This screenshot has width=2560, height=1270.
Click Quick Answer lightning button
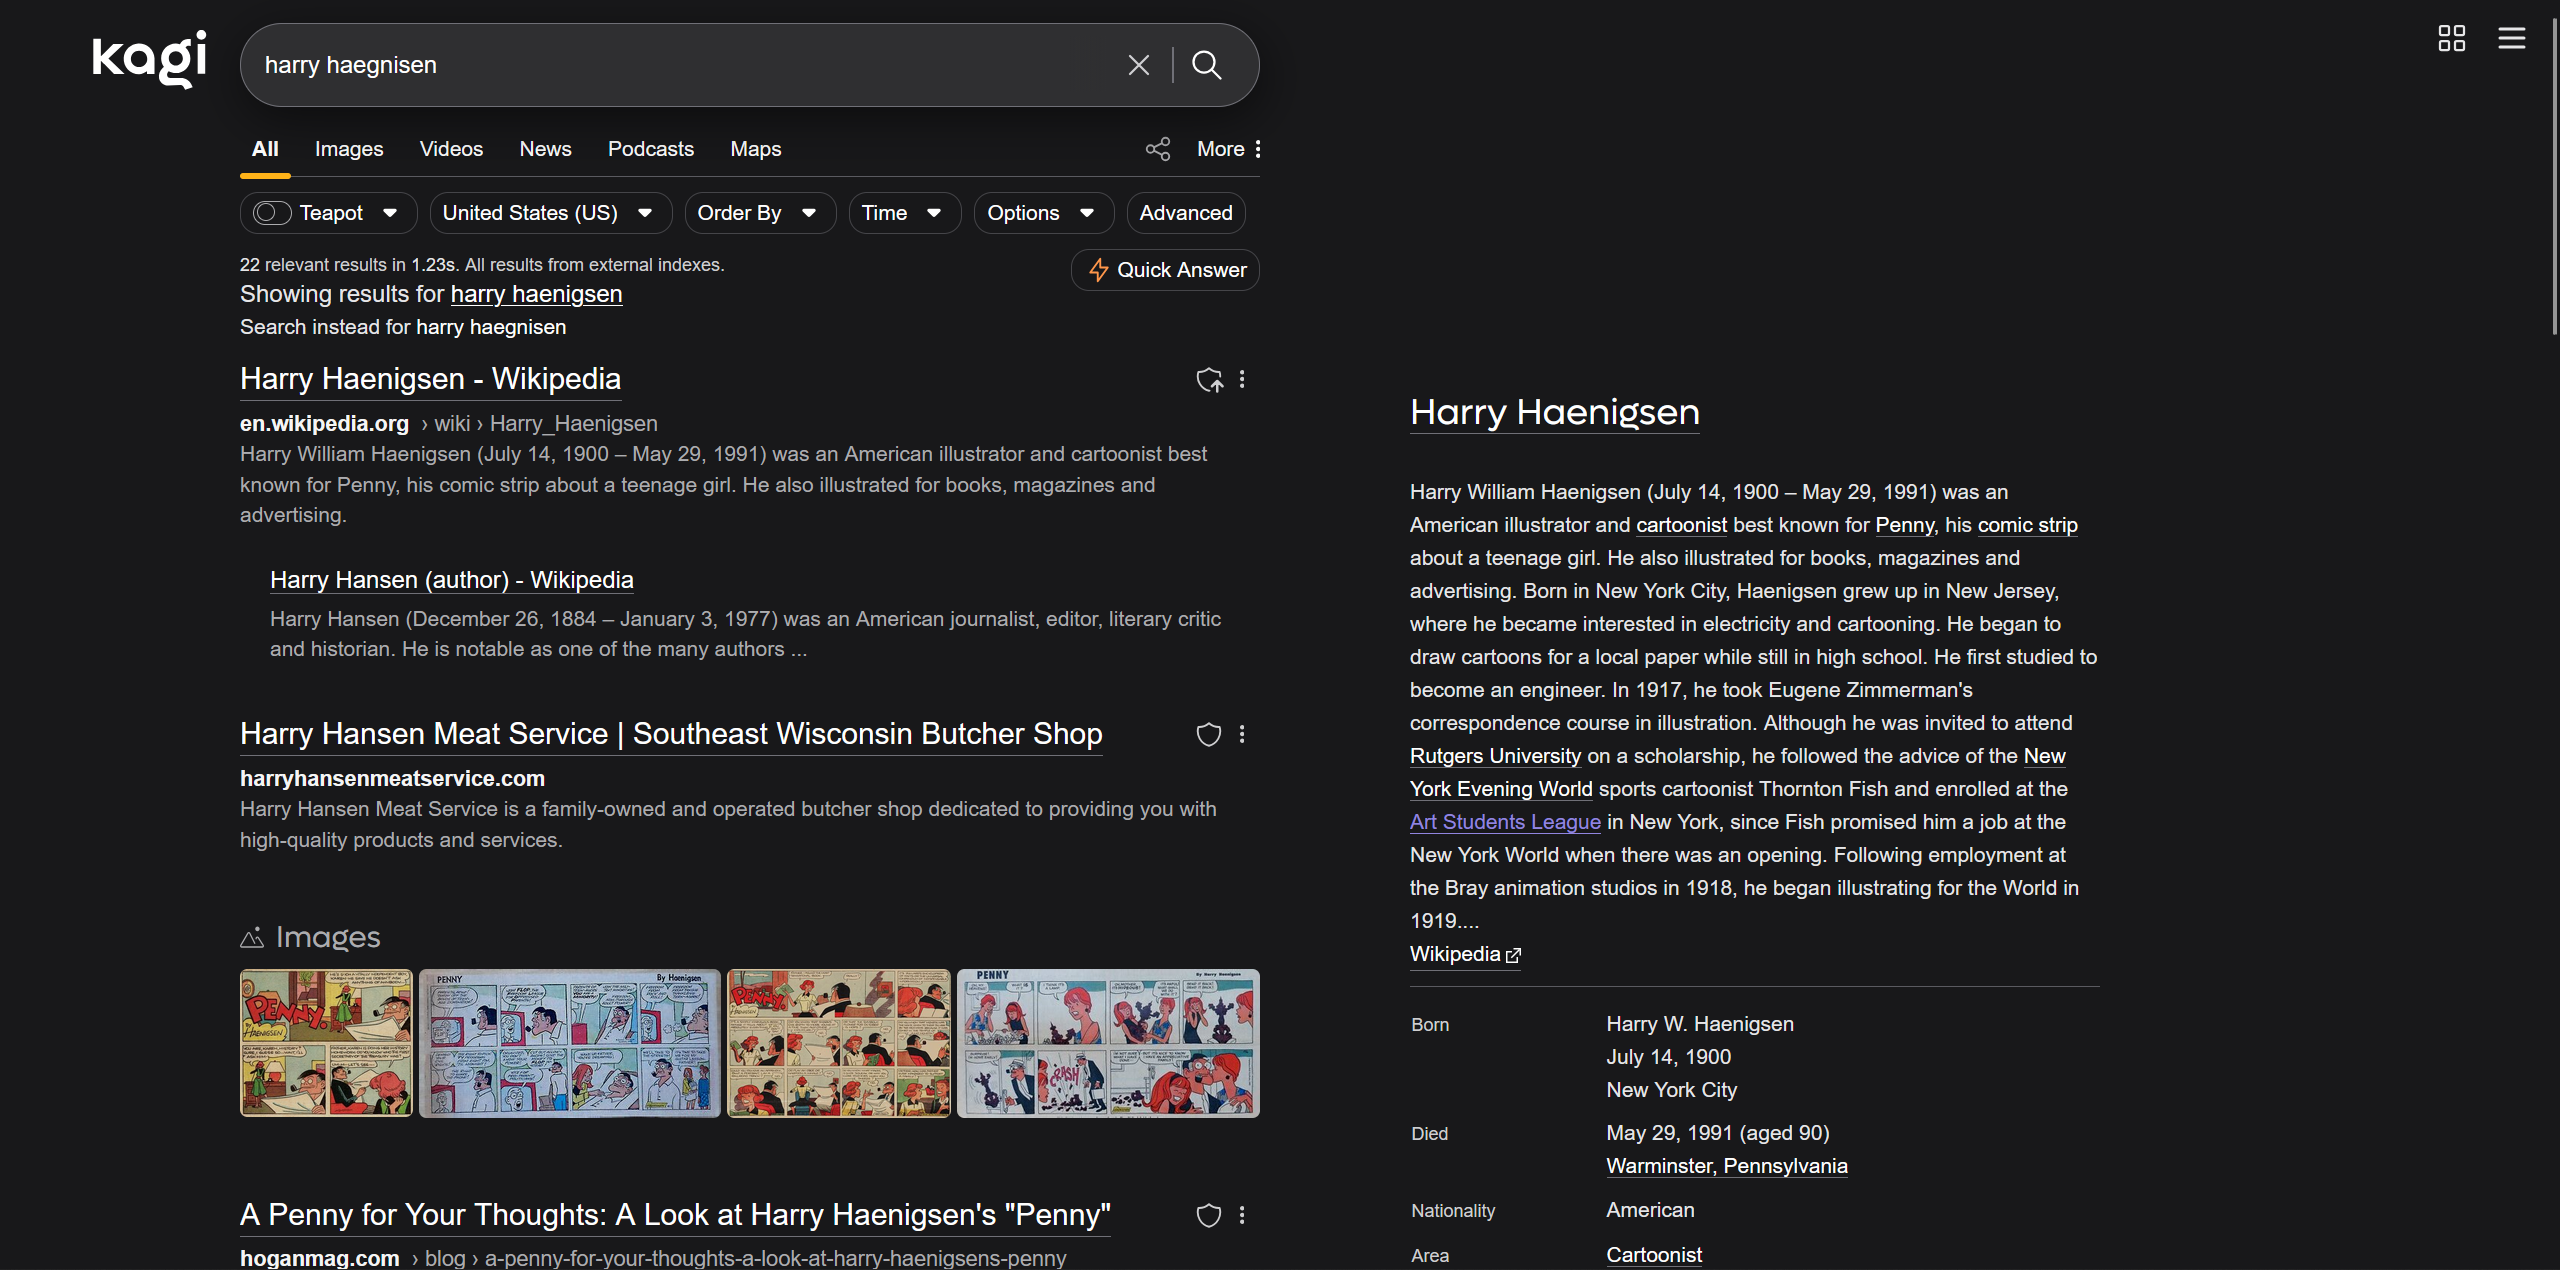[1165, 270]
